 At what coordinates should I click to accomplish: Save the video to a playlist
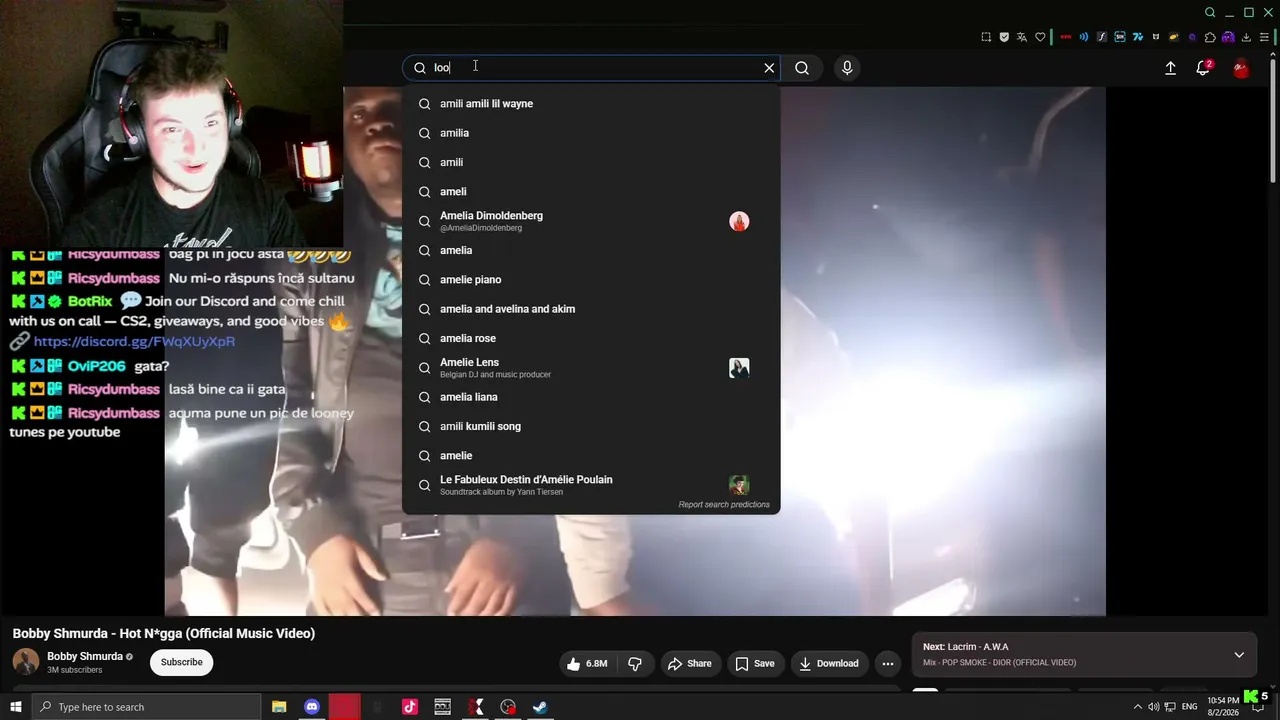(755, 663)
